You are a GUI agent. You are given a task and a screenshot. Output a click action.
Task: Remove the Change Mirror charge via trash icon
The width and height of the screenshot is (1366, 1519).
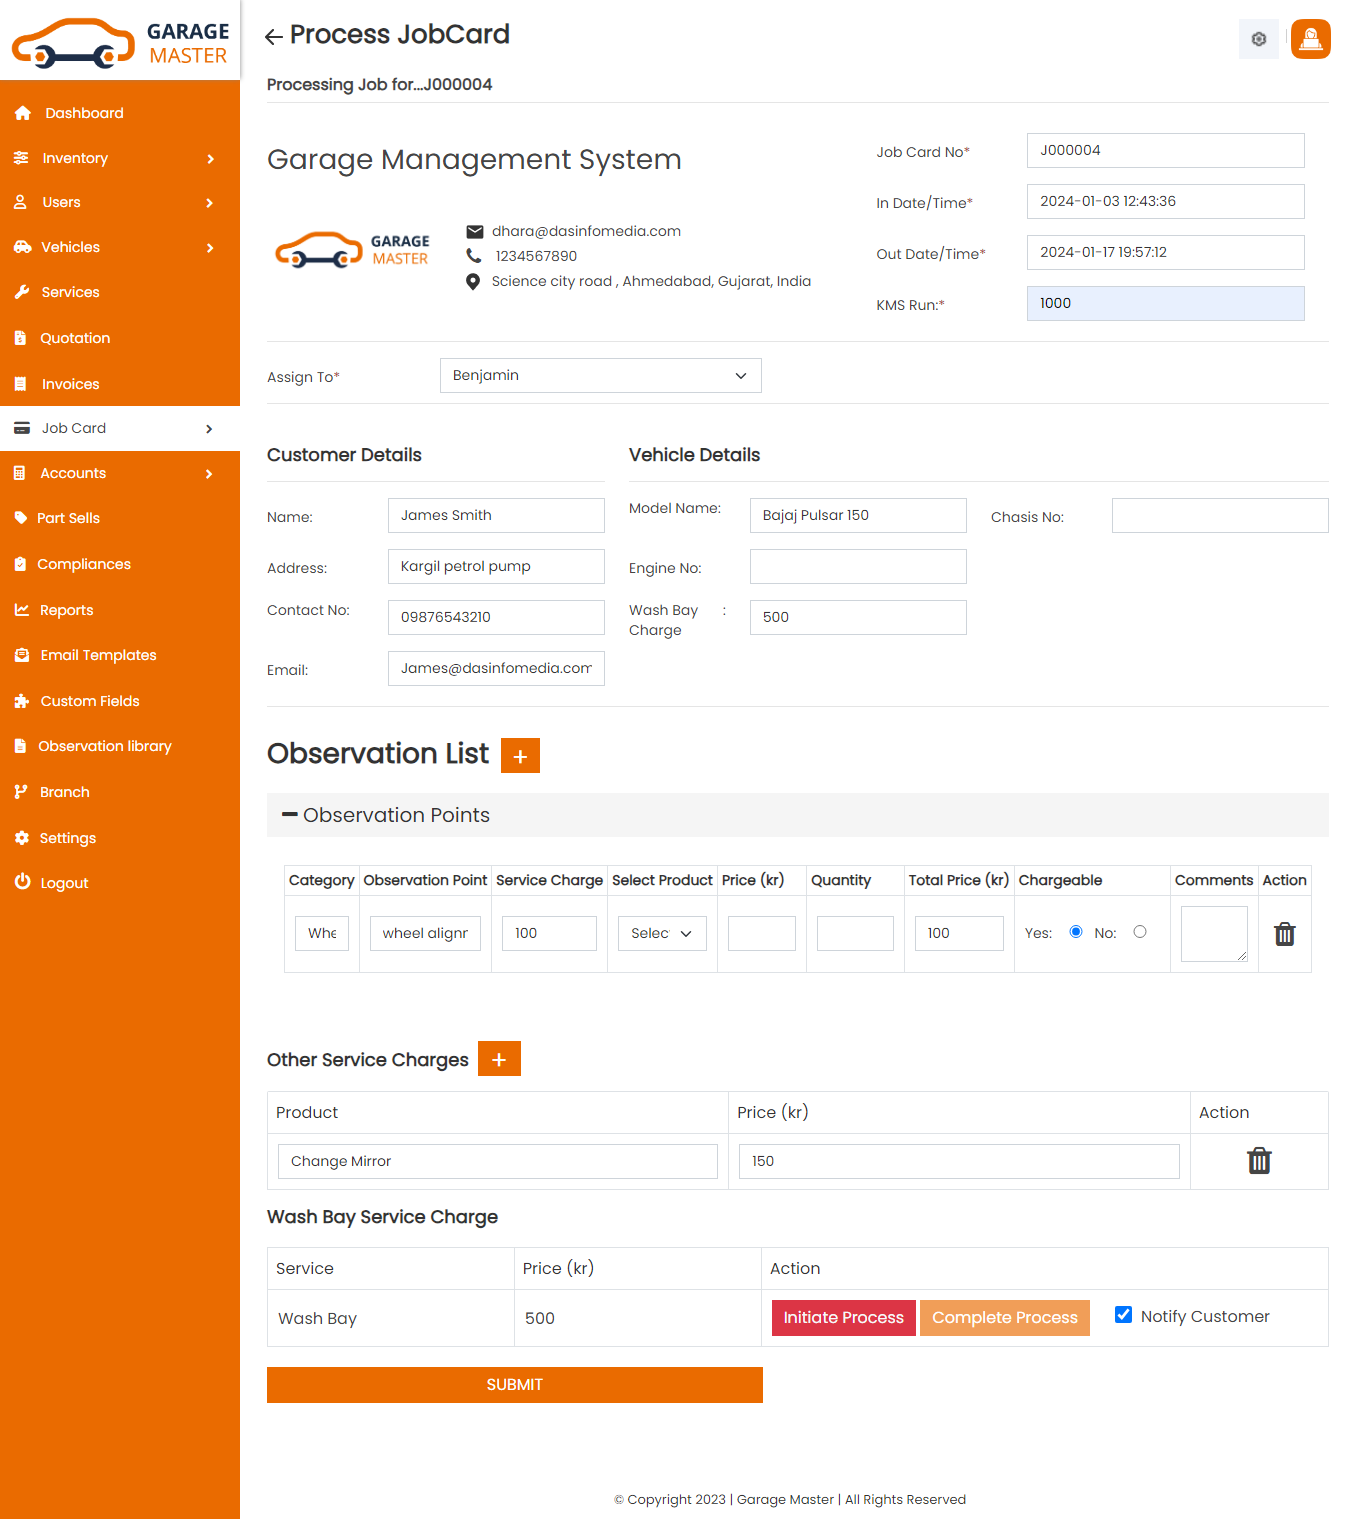pos(1258,1161)
